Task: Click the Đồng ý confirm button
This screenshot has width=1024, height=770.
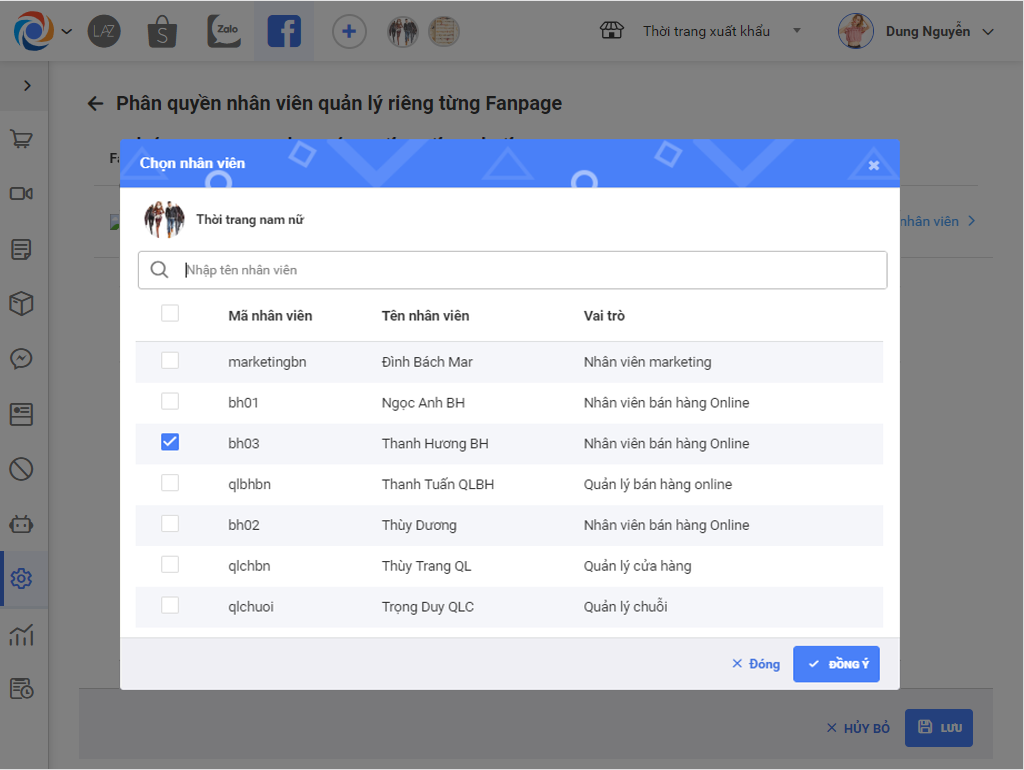Action: tap(836, 664)
